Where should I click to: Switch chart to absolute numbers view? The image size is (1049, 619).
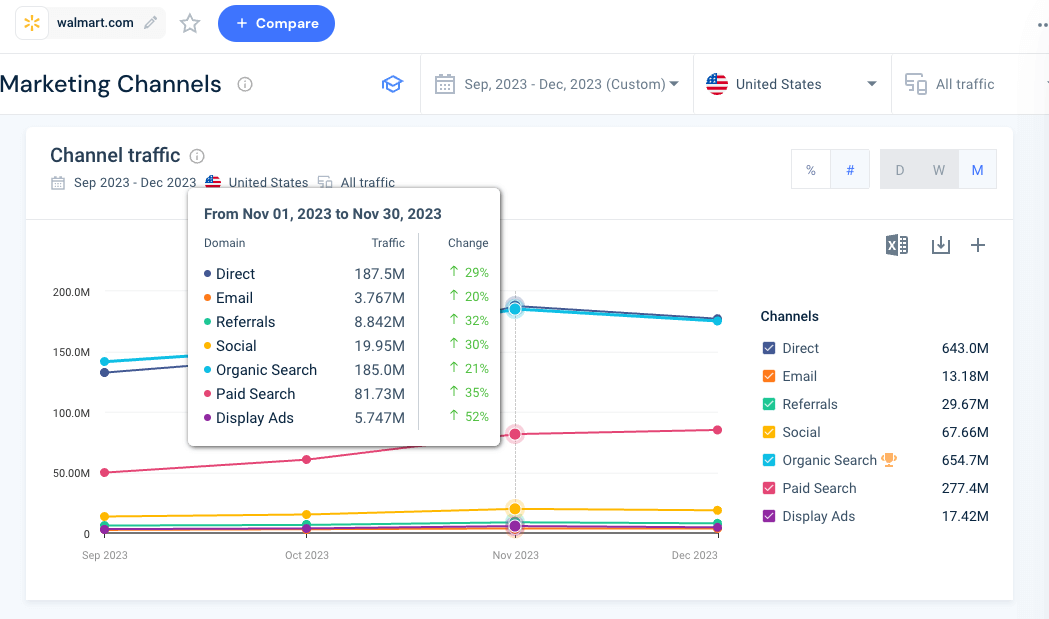click(850, 170)
